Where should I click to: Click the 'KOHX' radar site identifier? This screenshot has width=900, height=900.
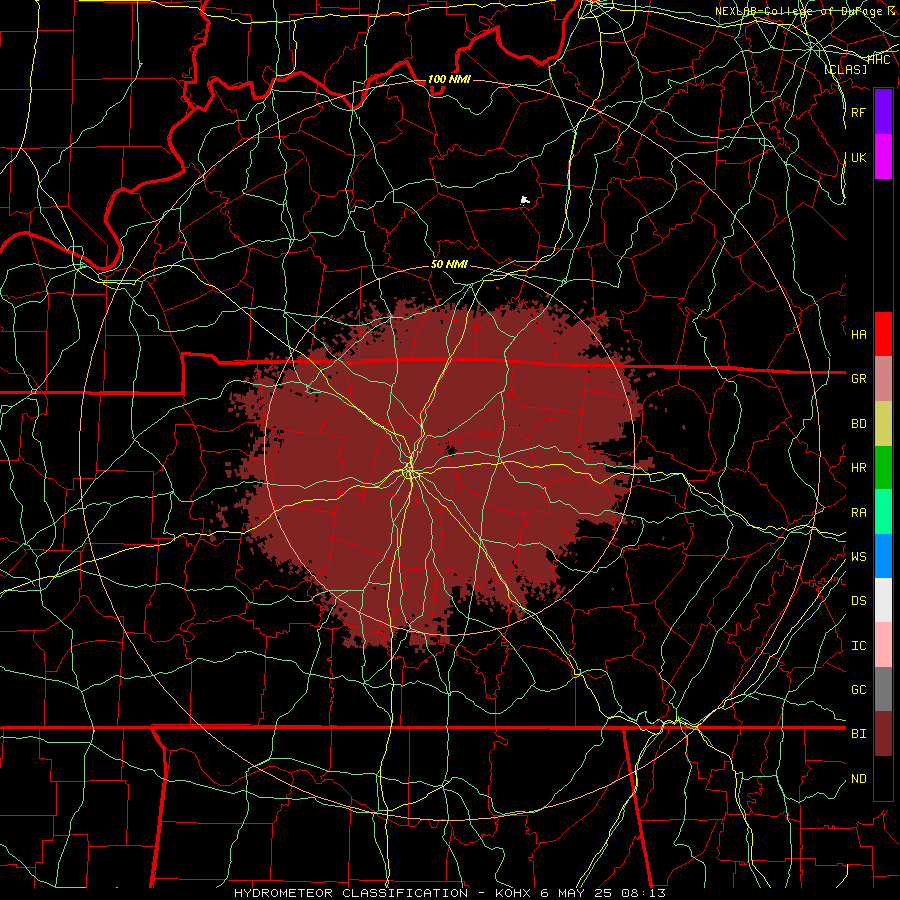[x=514, y=893]
